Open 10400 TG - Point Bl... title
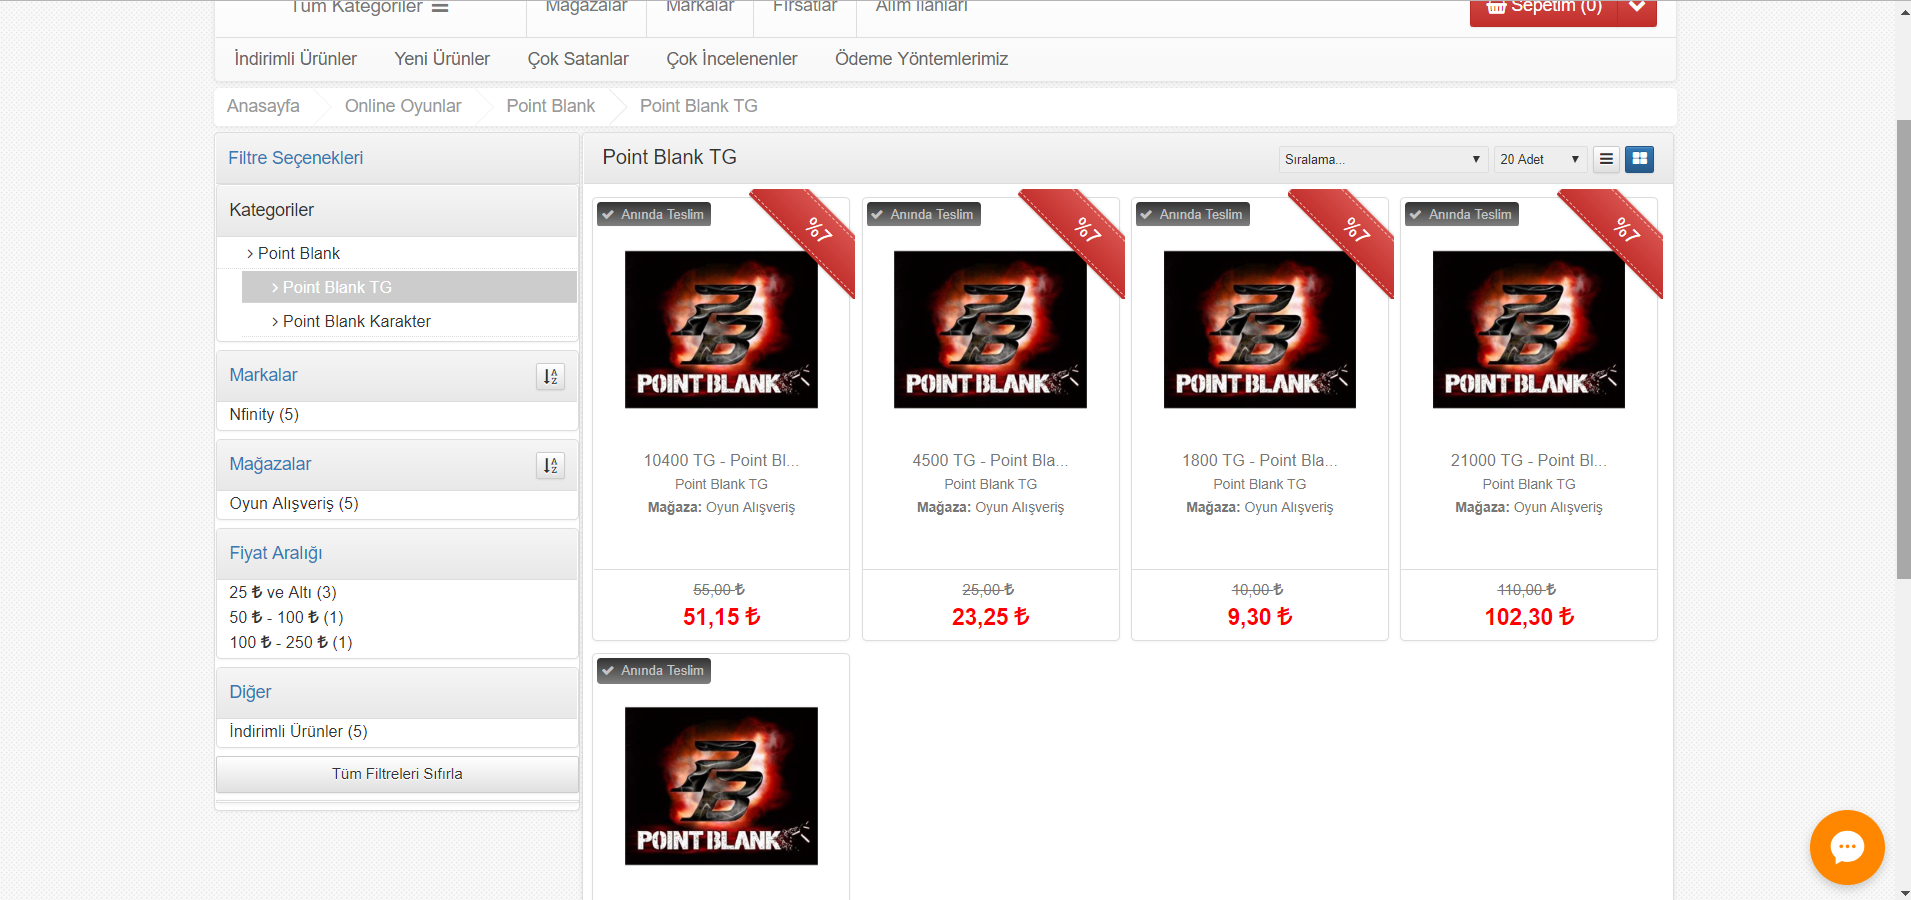The height and width of the screenshot is (900, 1911). tap(721, 460)
